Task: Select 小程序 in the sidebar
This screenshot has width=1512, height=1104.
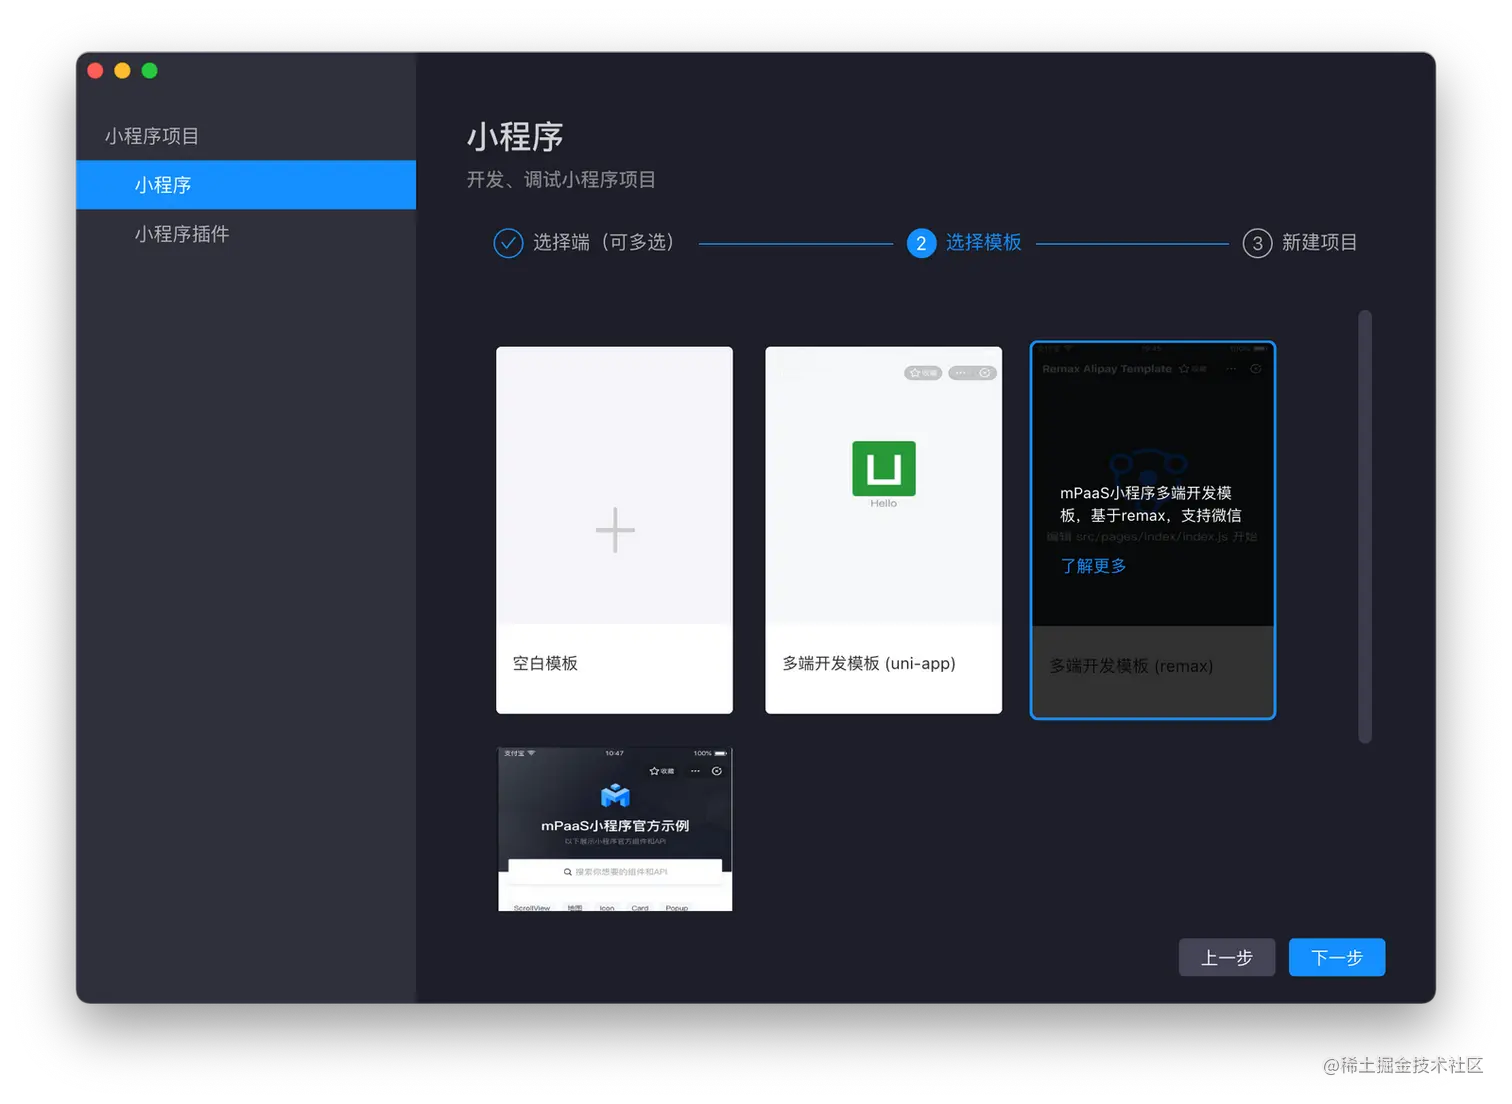Action: point(246,185)
